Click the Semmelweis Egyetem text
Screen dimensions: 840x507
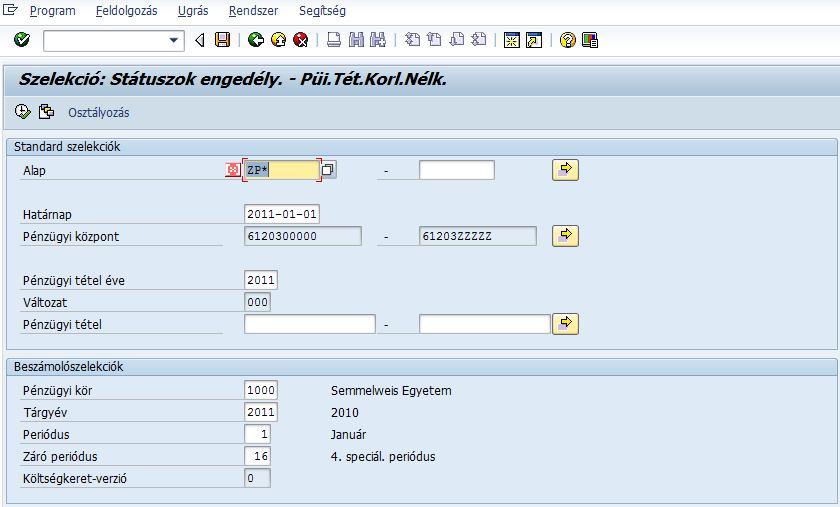(x=391, y=391)
